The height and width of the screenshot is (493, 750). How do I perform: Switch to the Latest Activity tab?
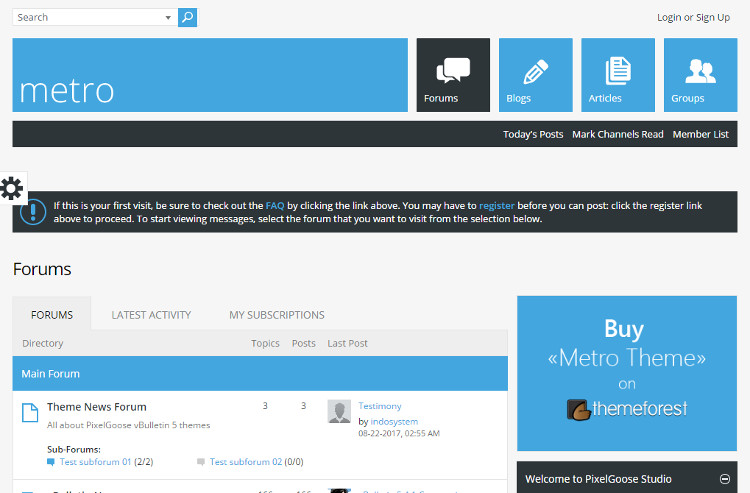pos(151,315)
